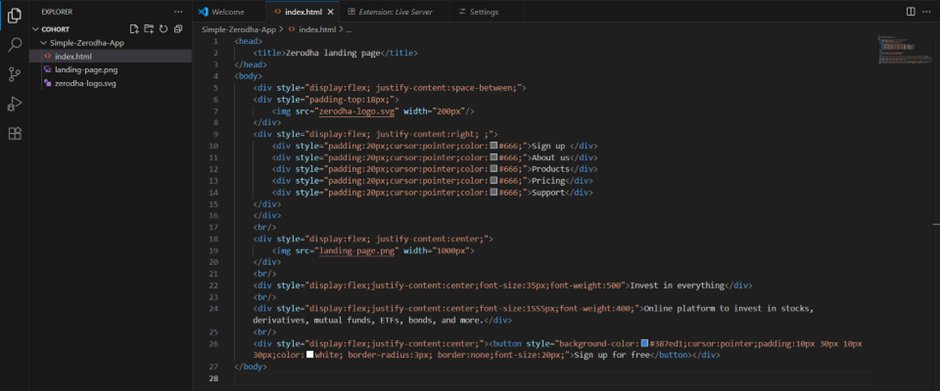Switch to the Welcome tab
The height and width of the screenshot is (391, 940).
(228, 12)
